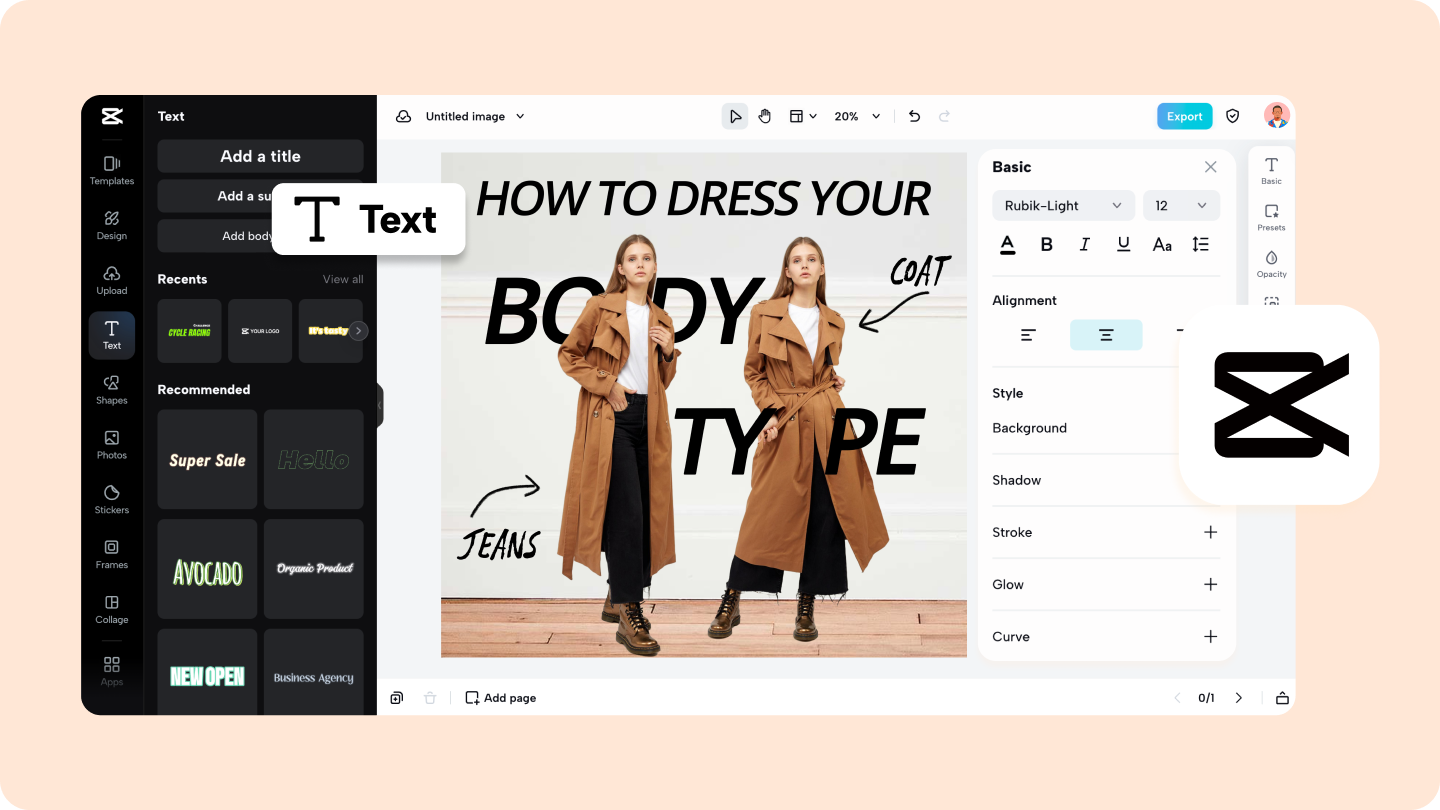Viewport: 1440px width, 810px height.
Task: Open the Opacity panel on the right
Action: 1271,263
